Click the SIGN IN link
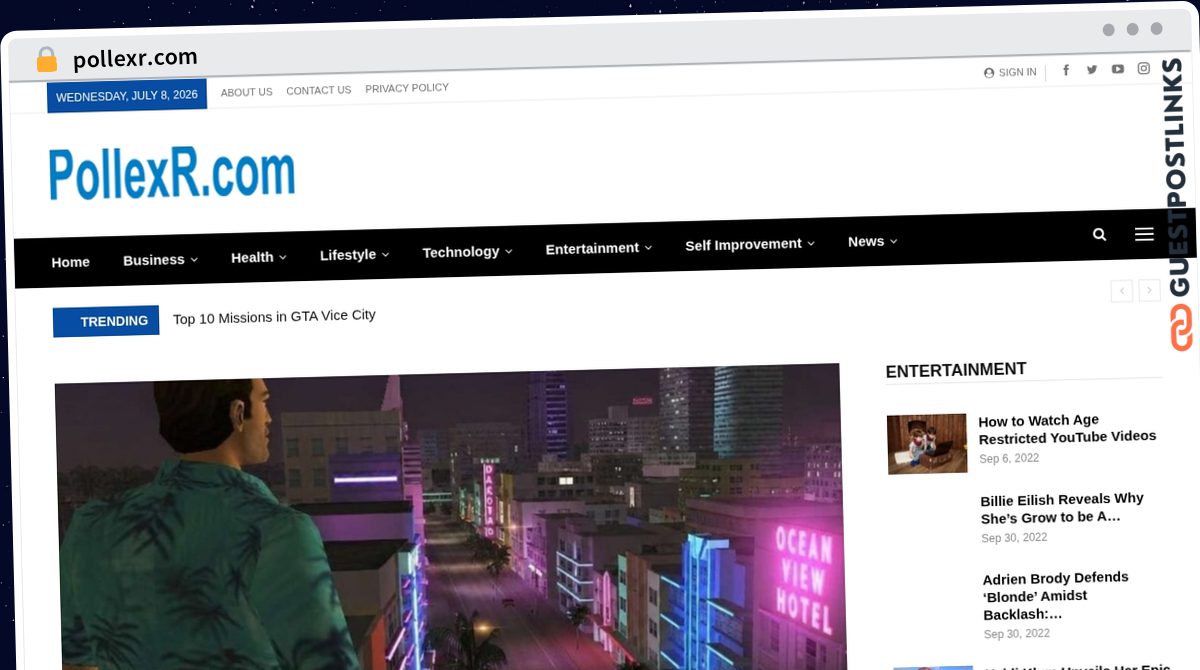Screen dimensions: 1200x670 click(x=1010, y=72)
